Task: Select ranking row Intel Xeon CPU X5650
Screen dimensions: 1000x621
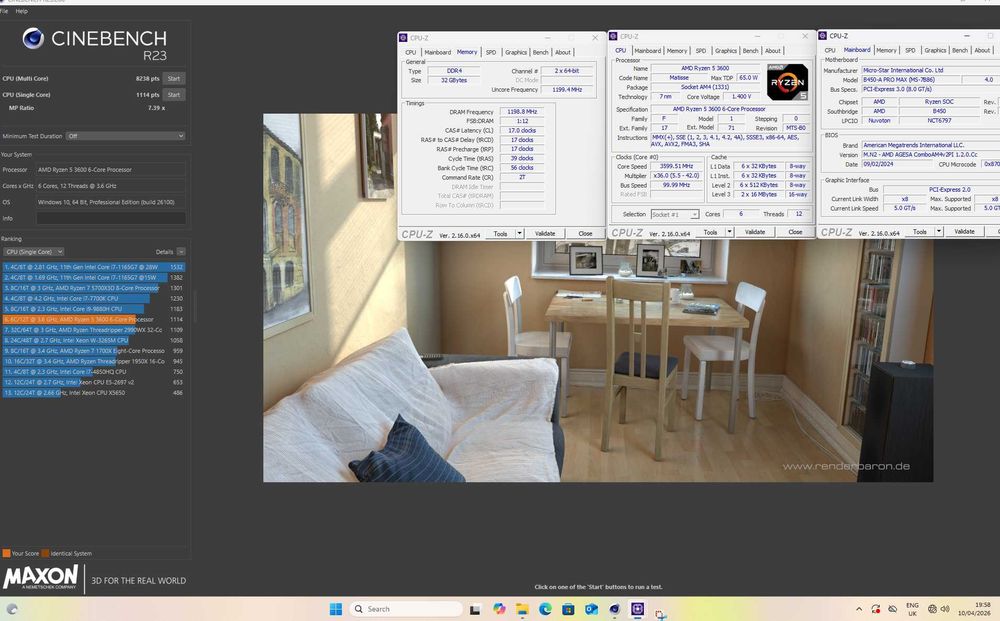Action: (x=94, y=393)
